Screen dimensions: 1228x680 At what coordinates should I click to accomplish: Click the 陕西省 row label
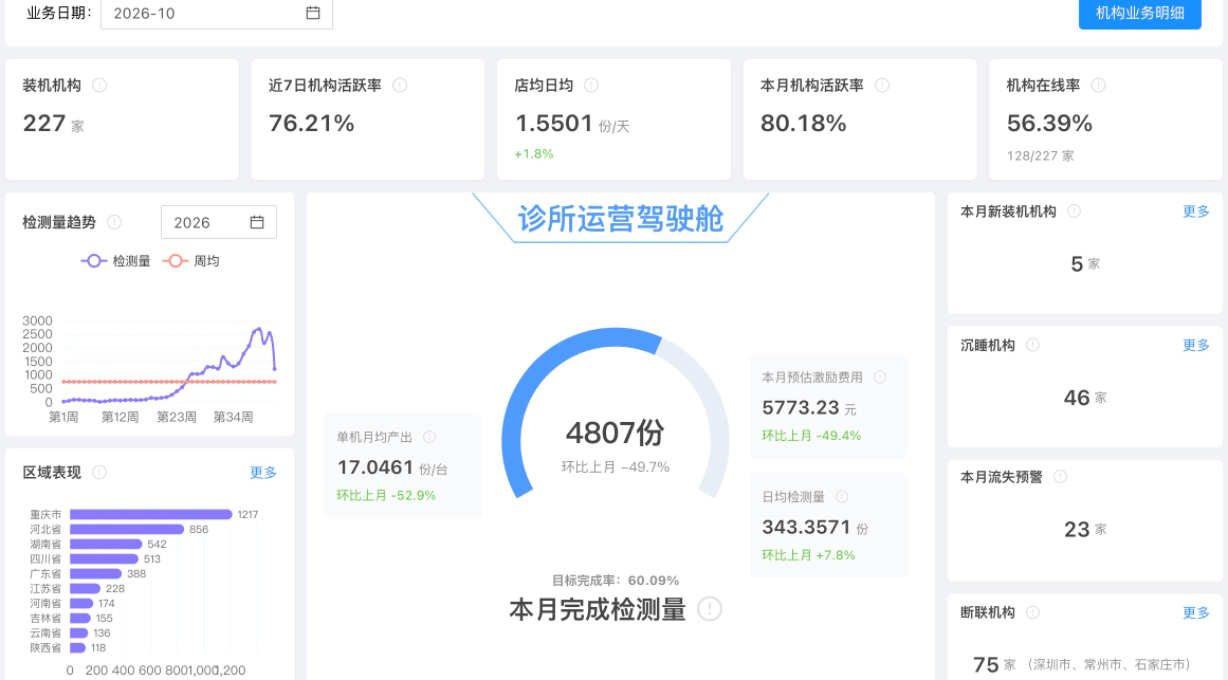(x=46, y=648)
